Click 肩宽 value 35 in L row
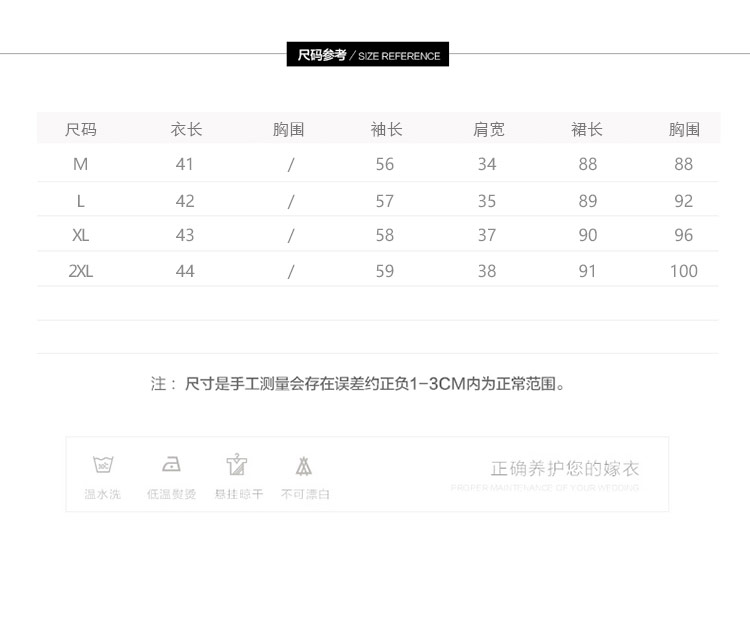 [x=487, y=201]
